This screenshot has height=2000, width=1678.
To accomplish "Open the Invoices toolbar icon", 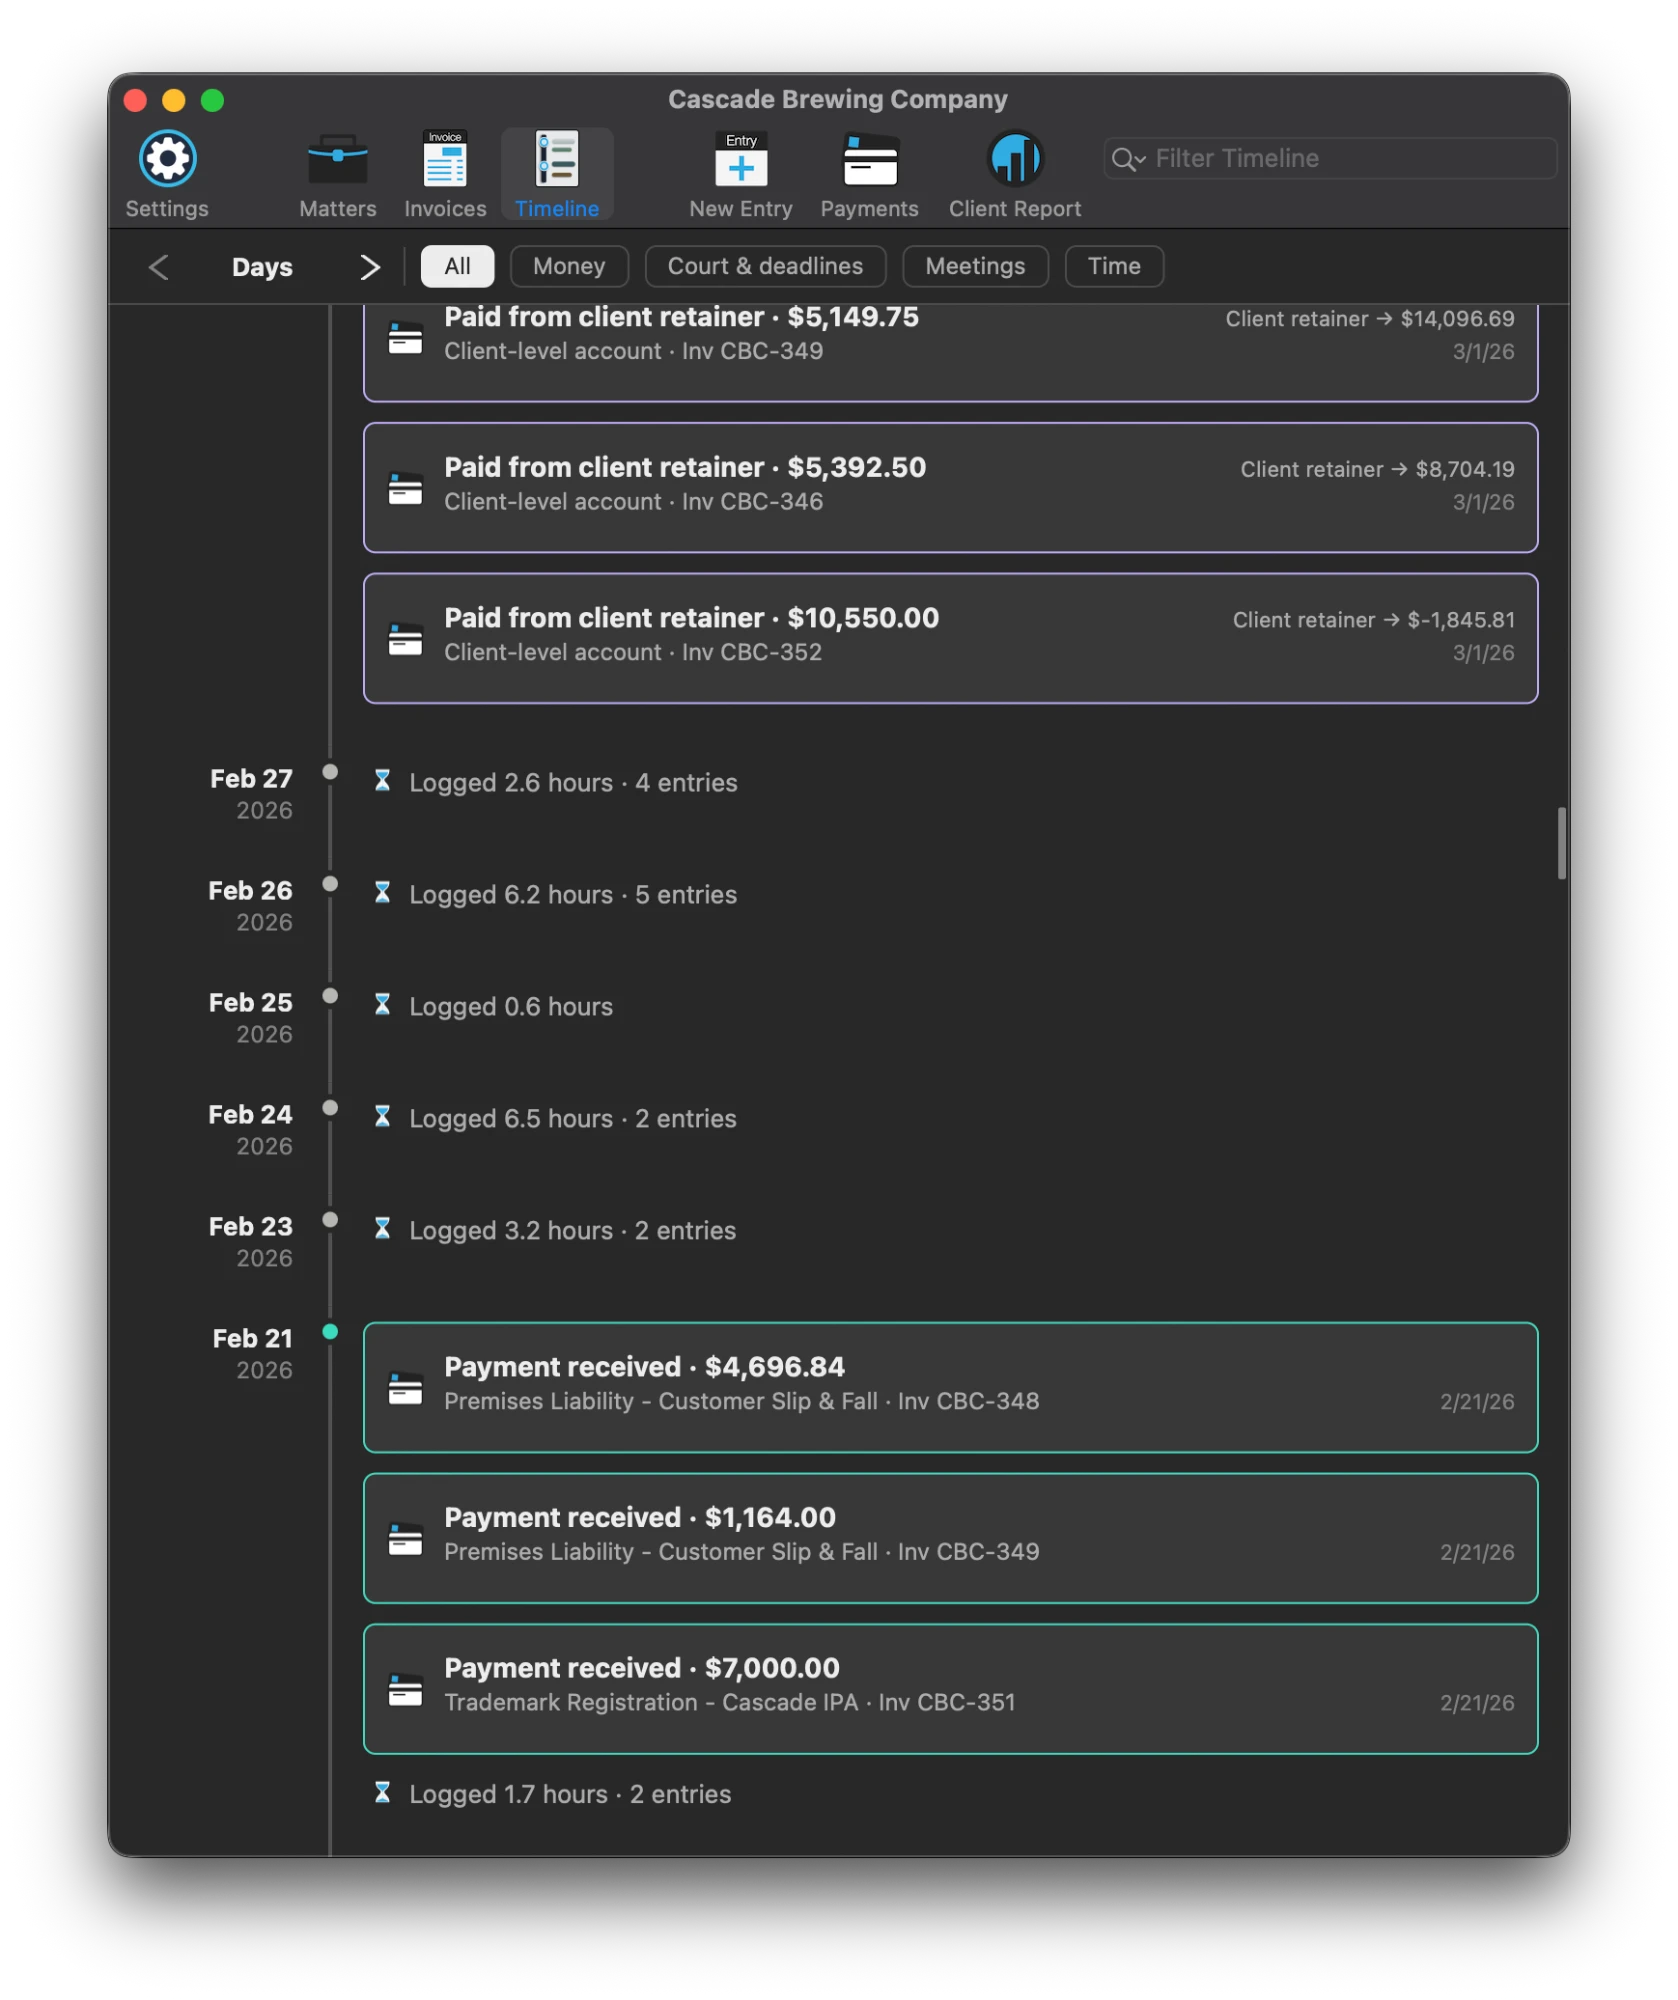I will tap(445, 160).
